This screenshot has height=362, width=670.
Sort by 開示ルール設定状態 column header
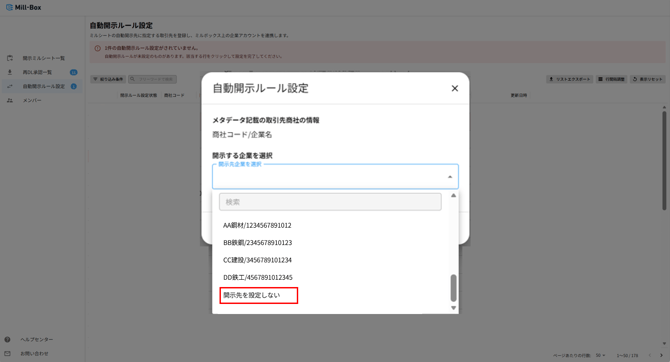click(x=138, y=95)
